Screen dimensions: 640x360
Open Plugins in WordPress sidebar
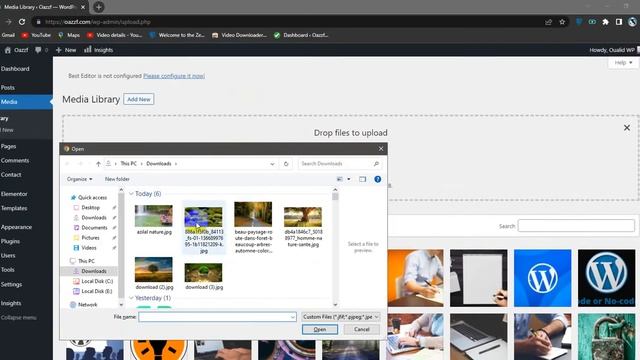[10, 241]
